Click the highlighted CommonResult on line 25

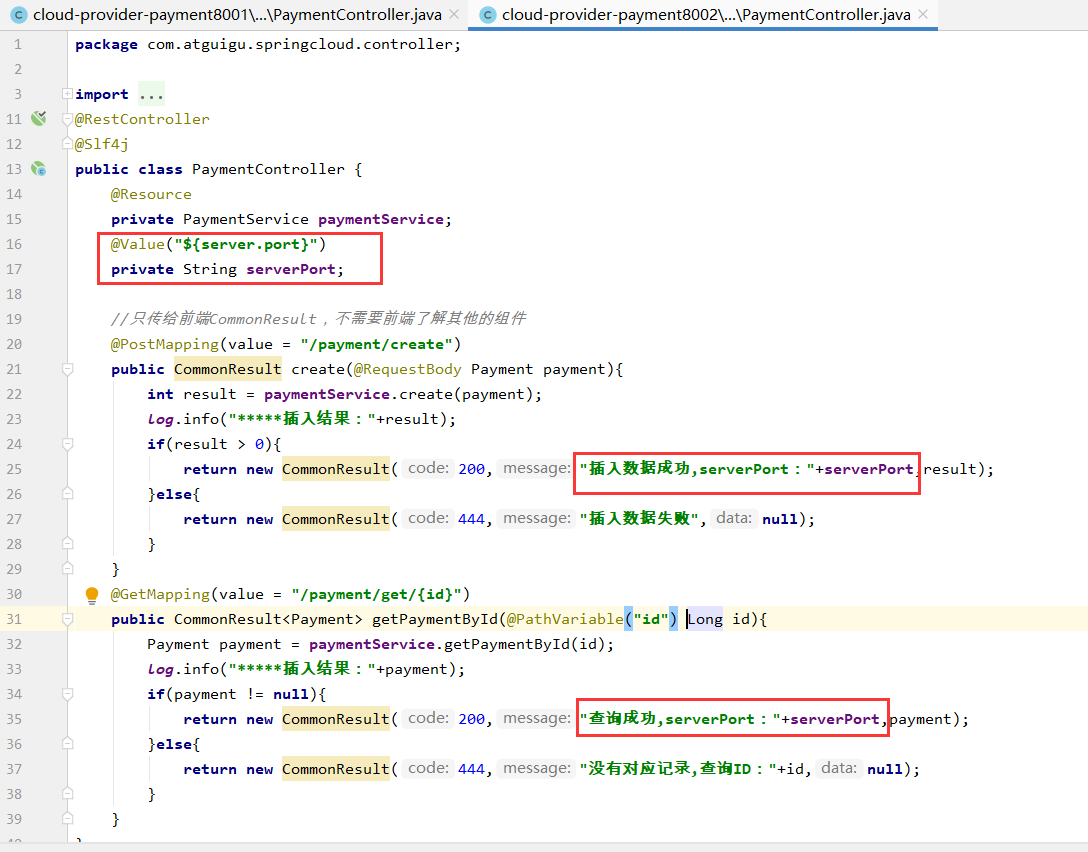335,469
